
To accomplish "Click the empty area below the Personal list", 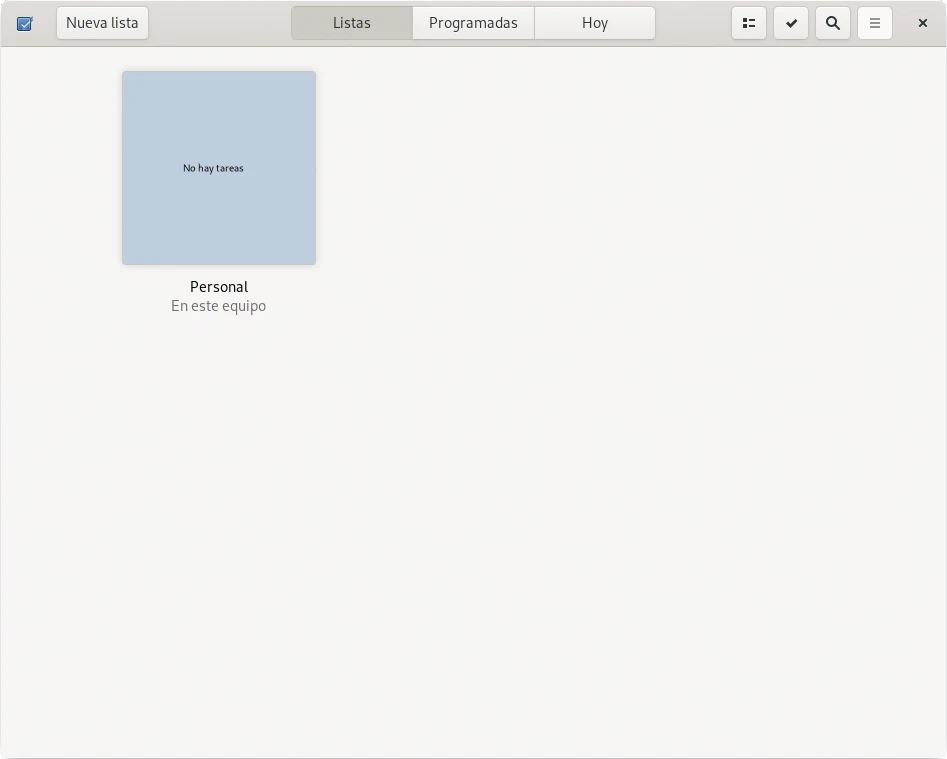I will pyautogui.click(x=219, y=500).
